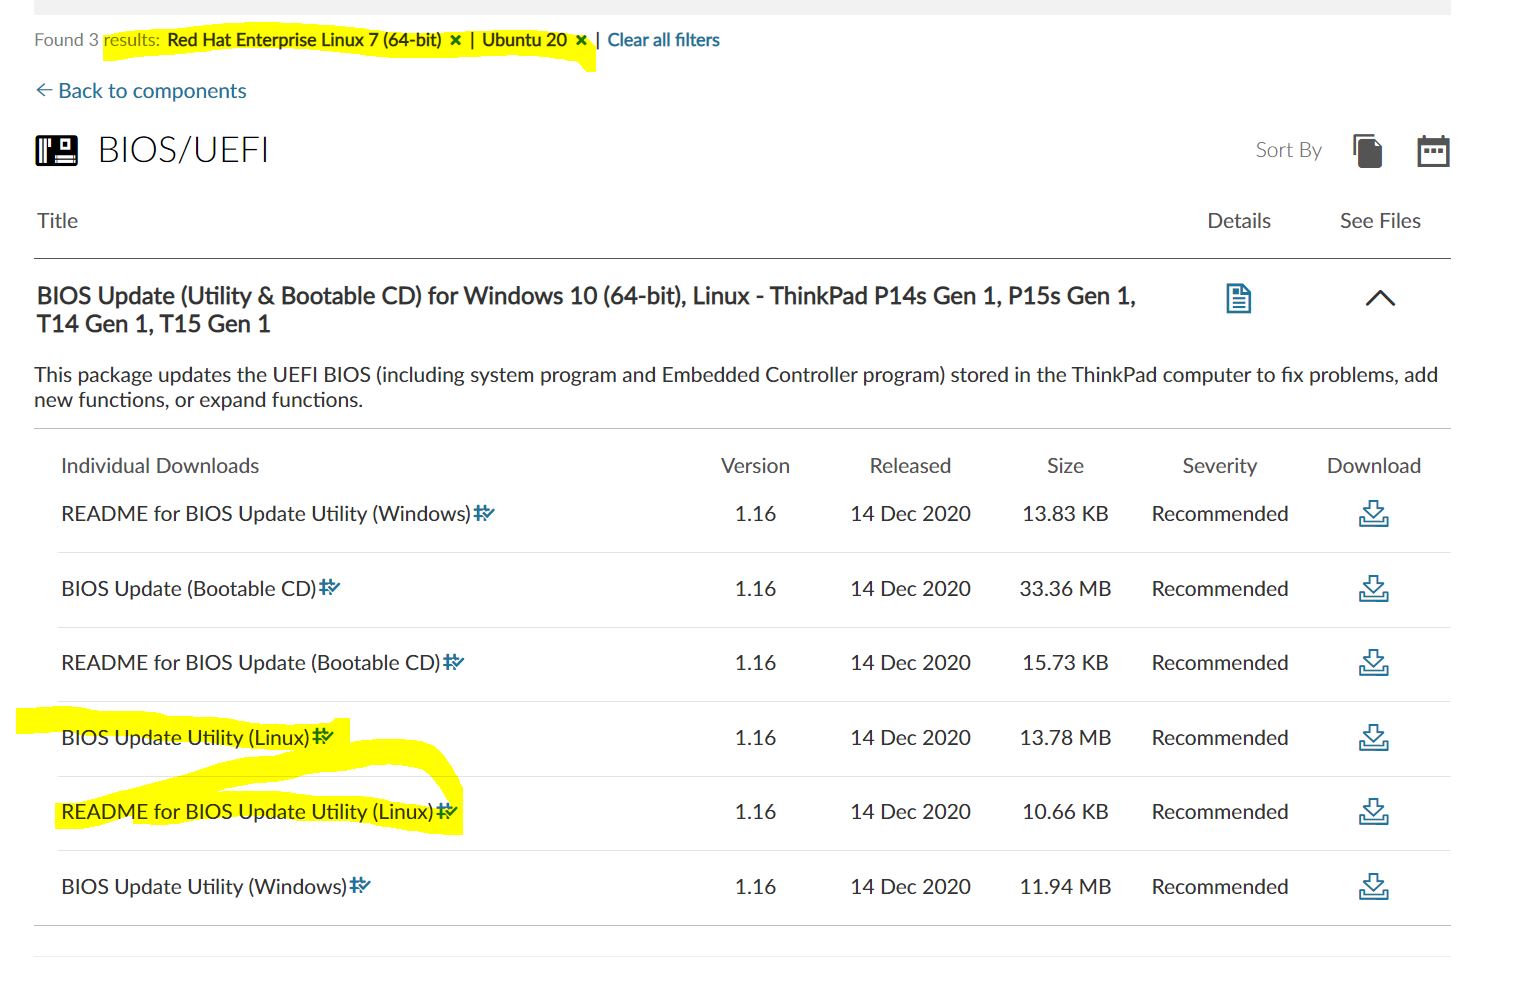
Task: Click BIOS Update Utility (Windows) name
Action: click(x=204, y=887)
